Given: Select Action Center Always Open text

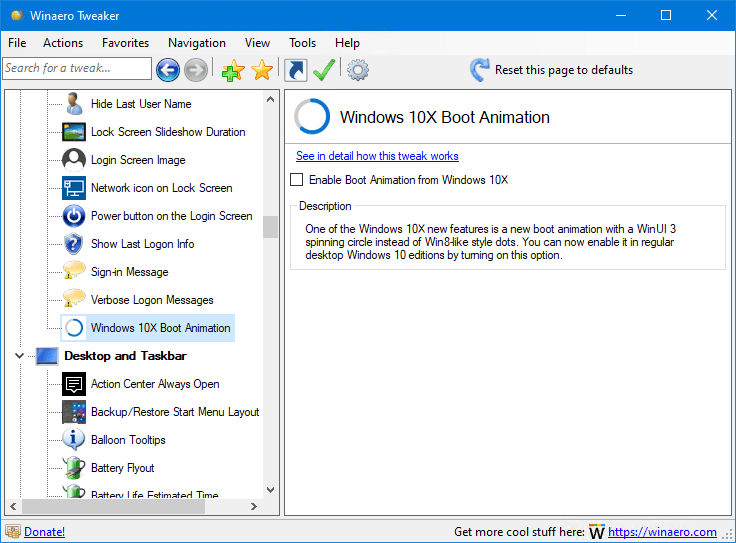Looking at the screenshot, I should [x=155, y=384].
